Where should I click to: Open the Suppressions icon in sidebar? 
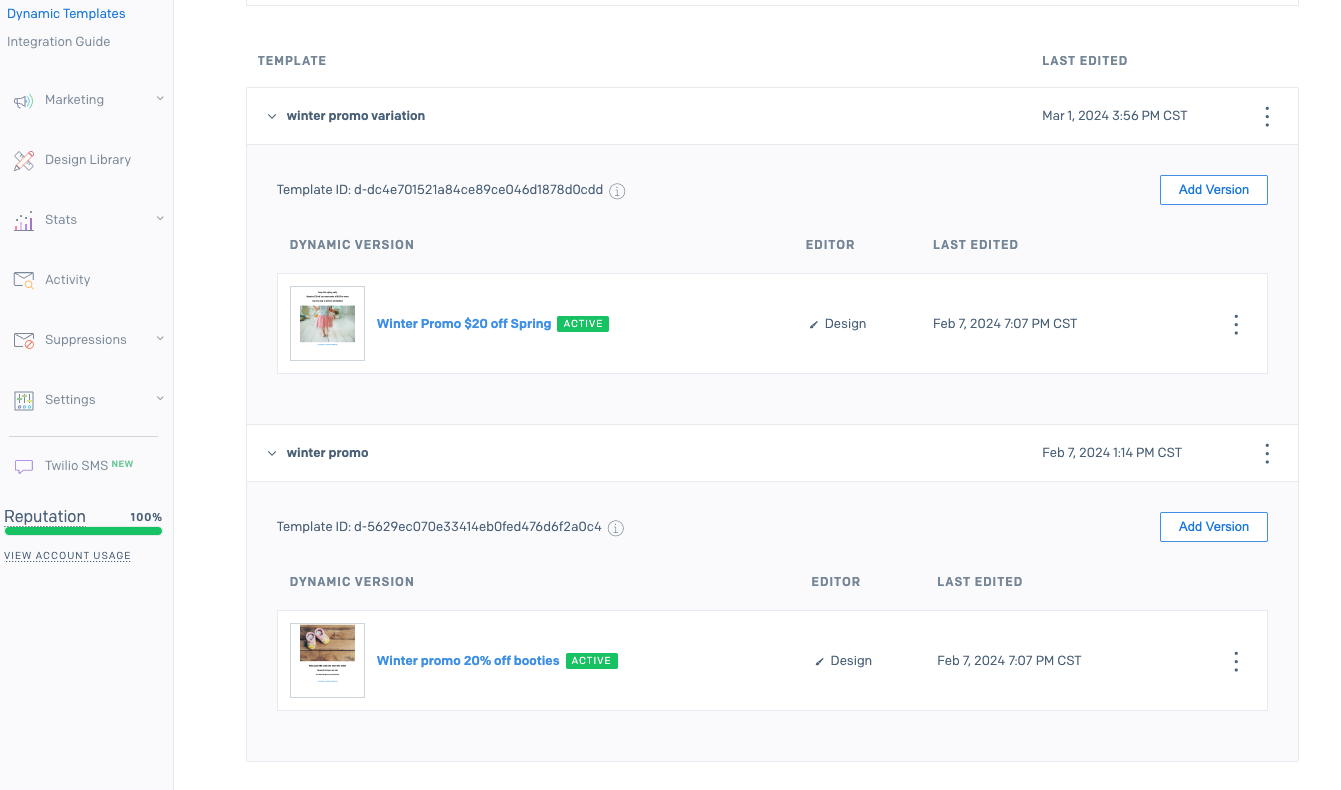coord(24,339)
